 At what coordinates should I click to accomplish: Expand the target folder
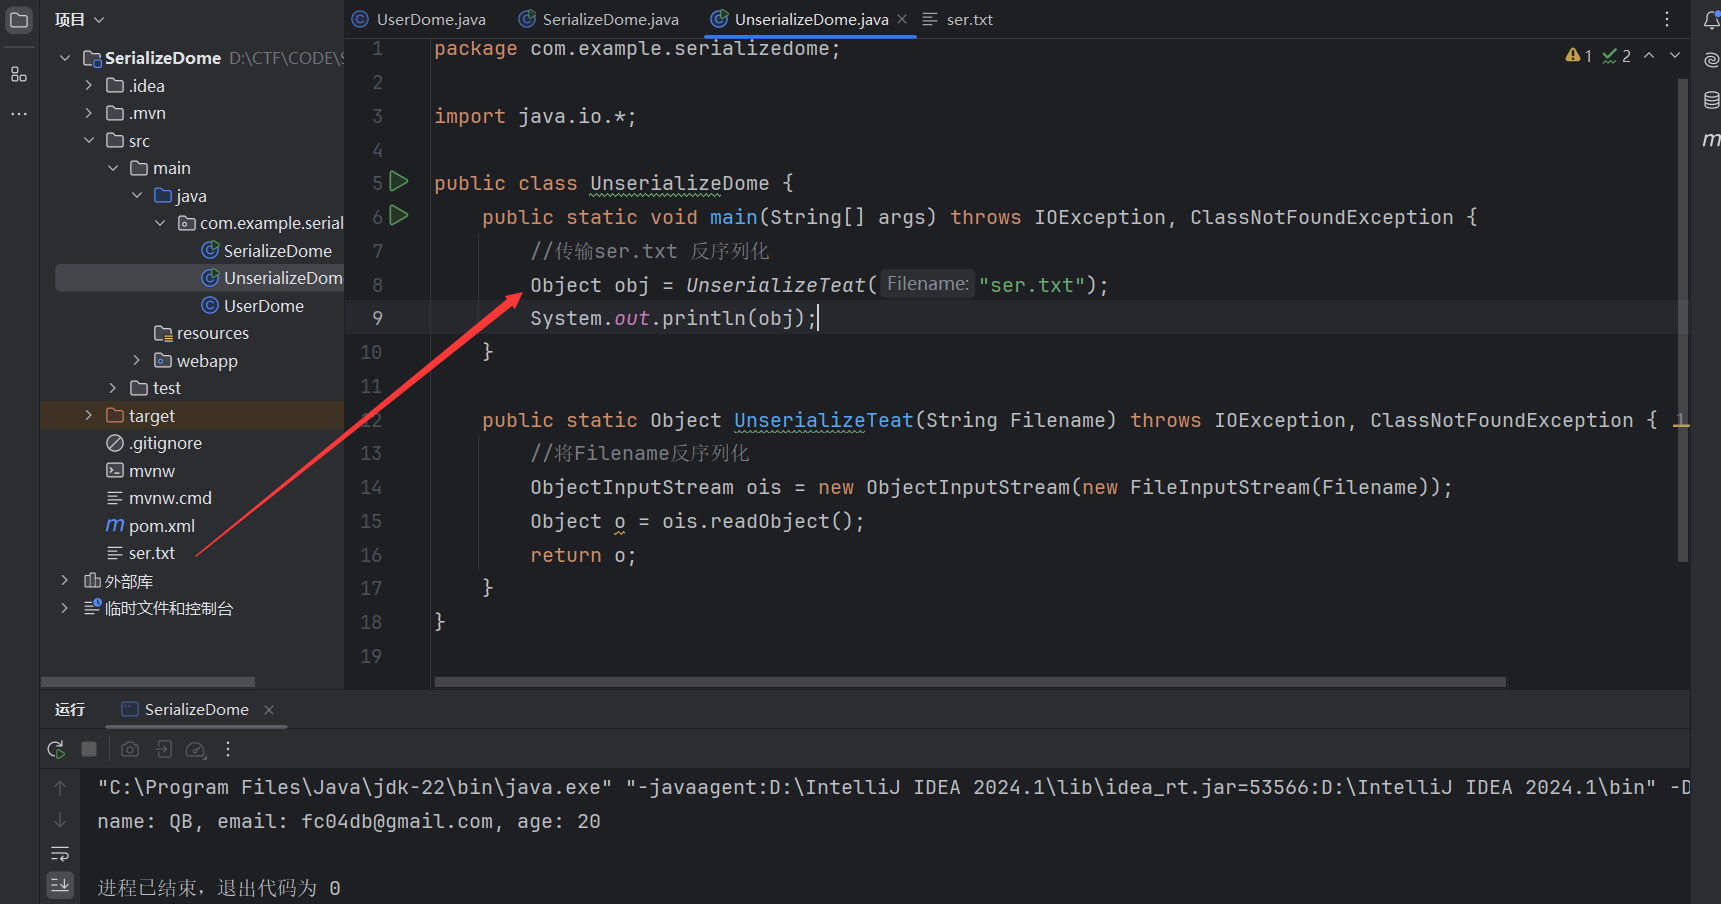click(89, 416)
